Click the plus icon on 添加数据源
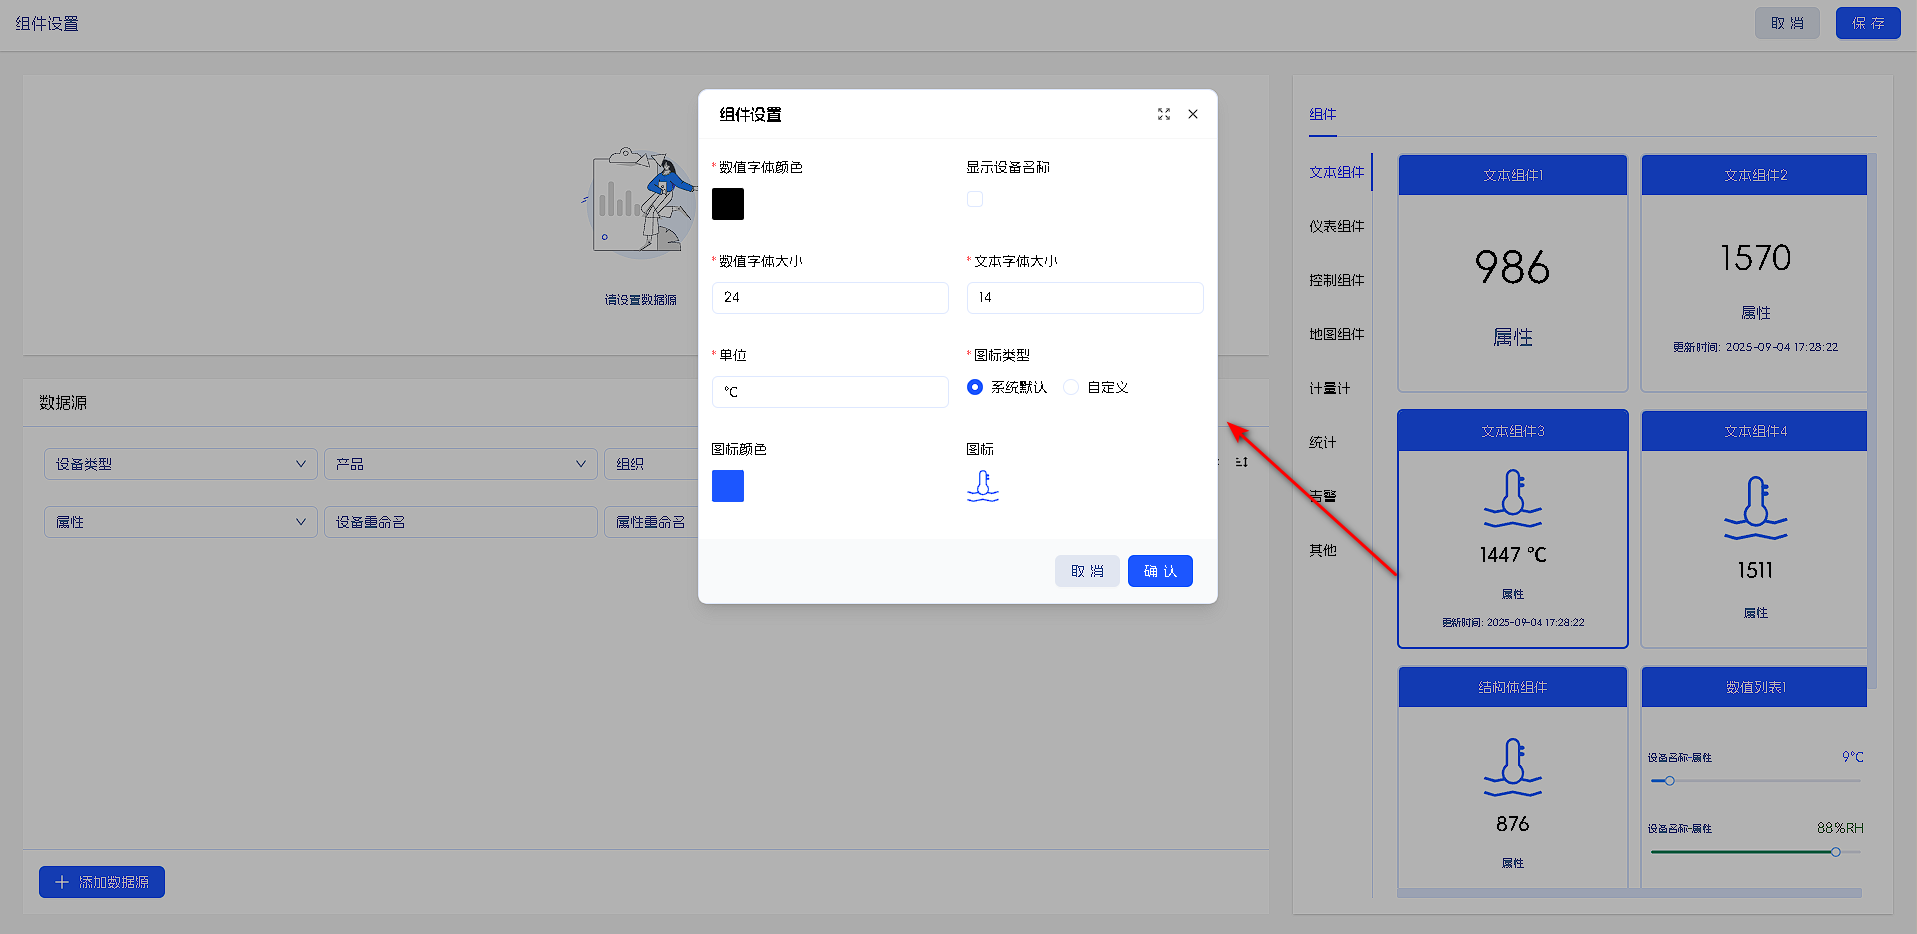Viewport: 1917px width, 934px height. tap(62, 882)
